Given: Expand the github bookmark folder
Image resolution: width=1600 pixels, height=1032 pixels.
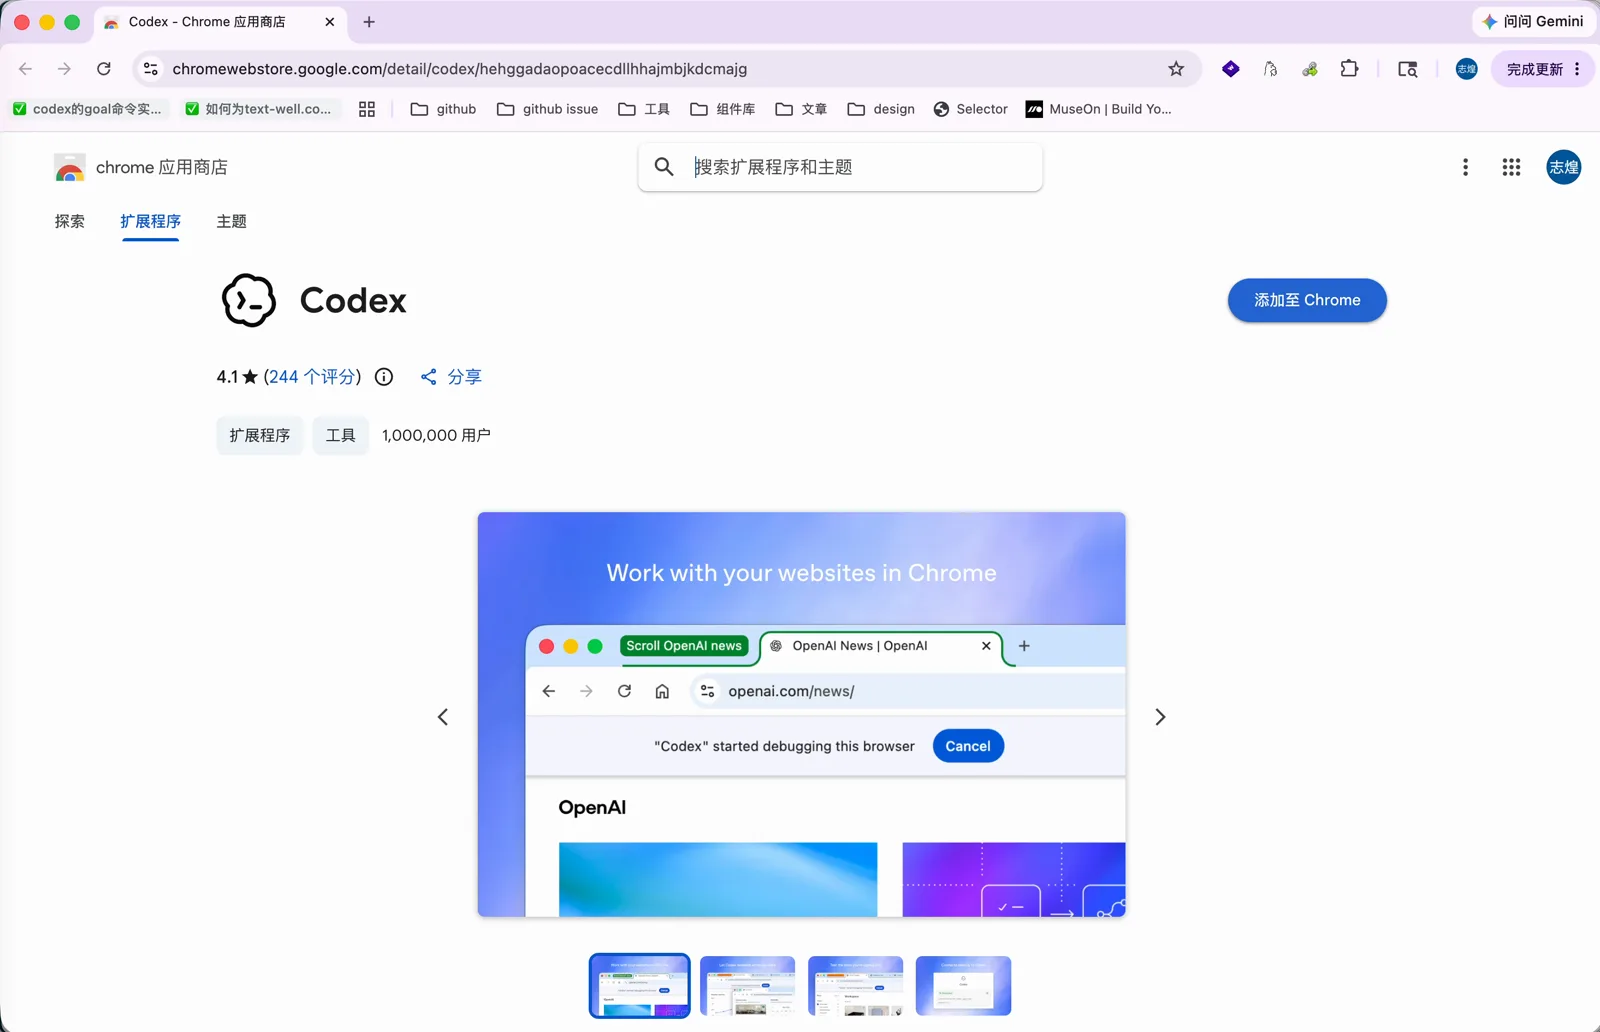Looking at the screenshot, I should [444, 109].
